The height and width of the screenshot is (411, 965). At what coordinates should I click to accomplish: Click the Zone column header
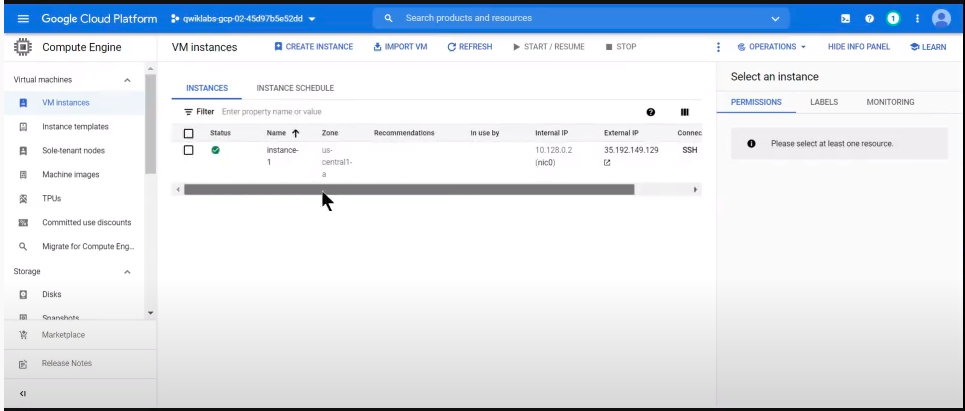[330, 133]
